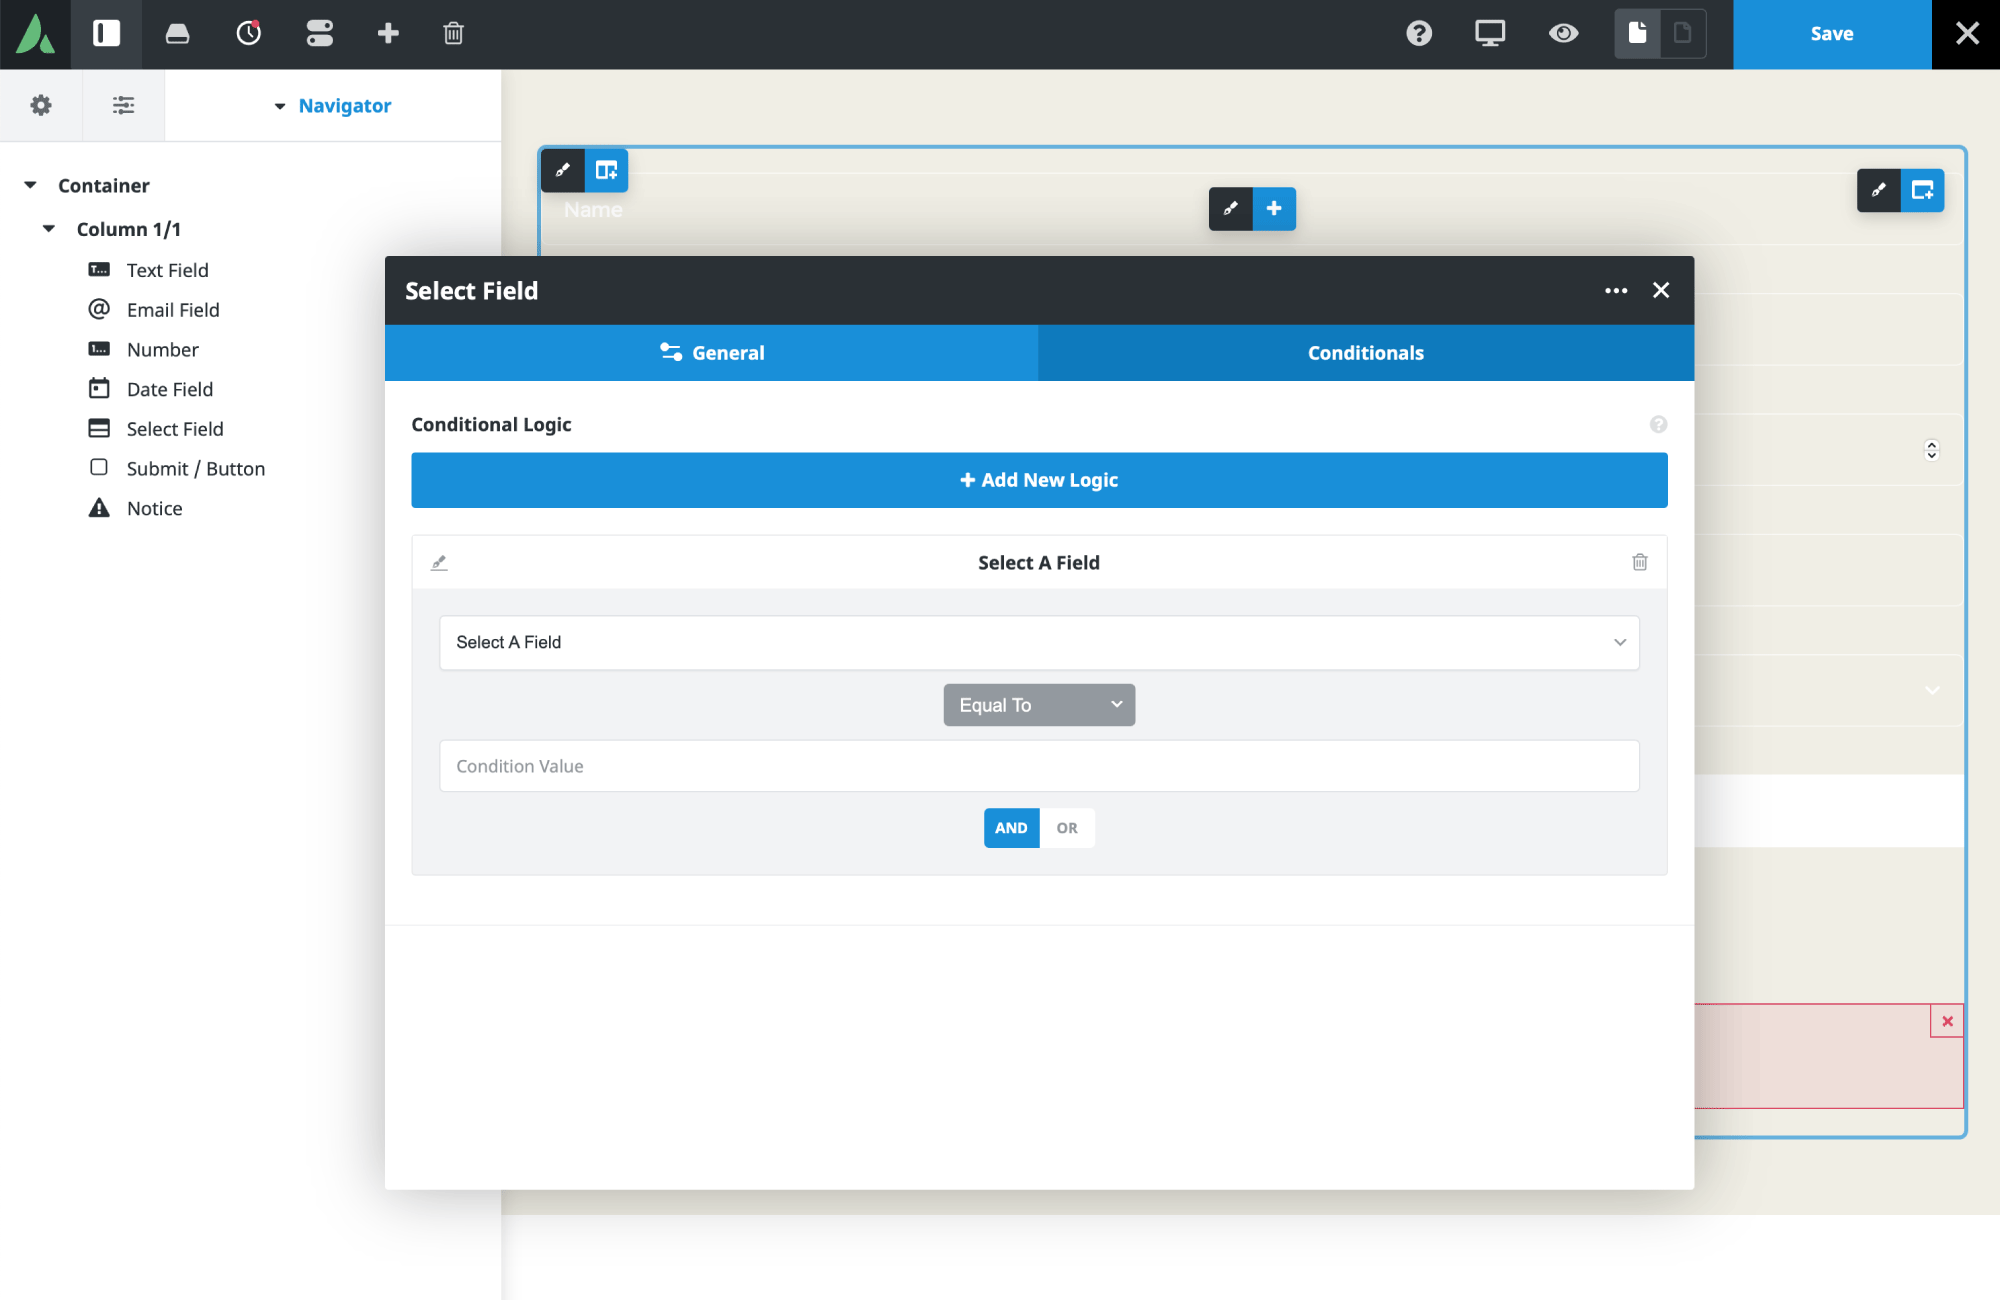Image resolution: width=2000 pixels, height=1300 pixels.
Task: Click the pencil icon beside Select A Field
Action: (x=439, y=562)
